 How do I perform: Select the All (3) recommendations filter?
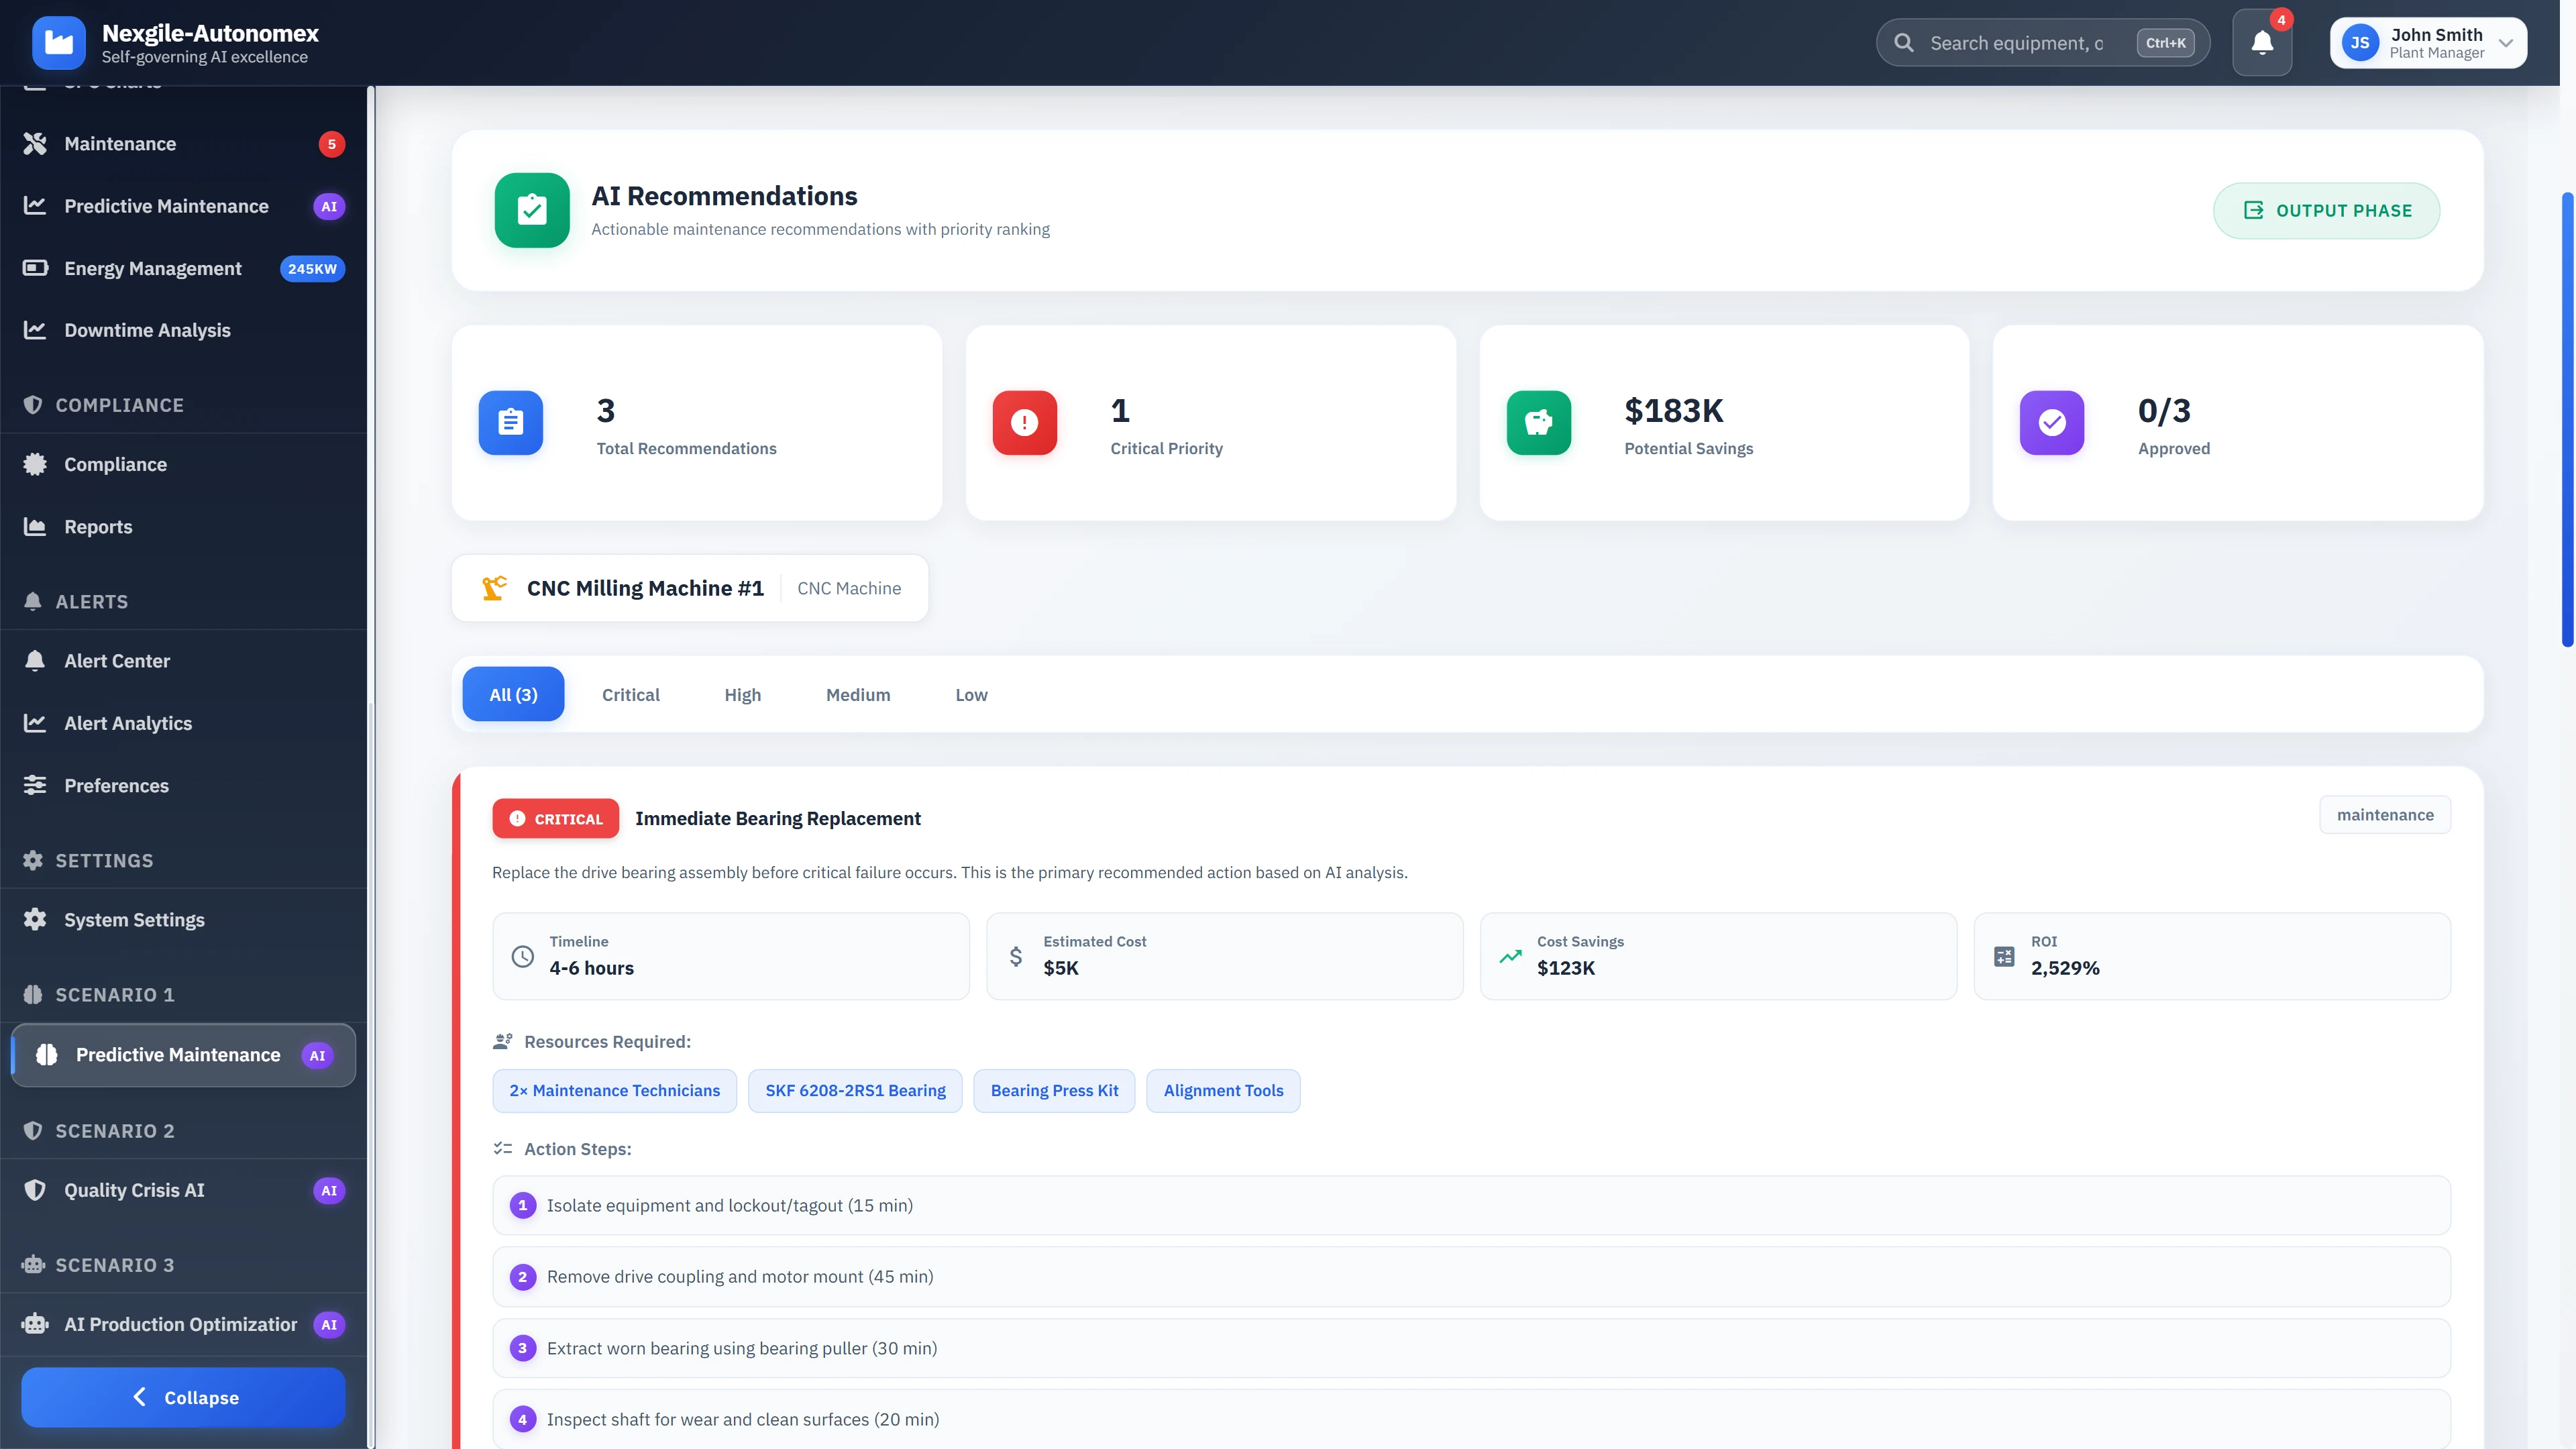pos(512,694)
